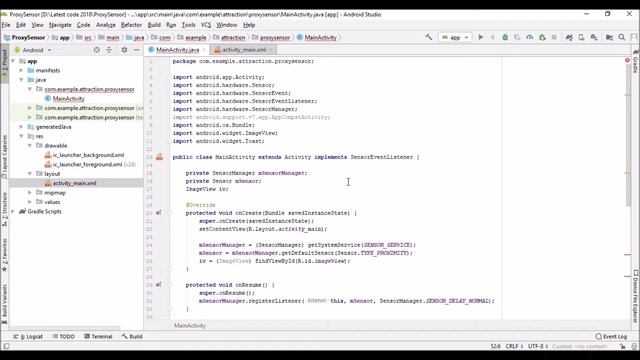640x360 pixels.
Task: Click the Collapse All icon in the Project panel
Action: [x=109, y=50]
